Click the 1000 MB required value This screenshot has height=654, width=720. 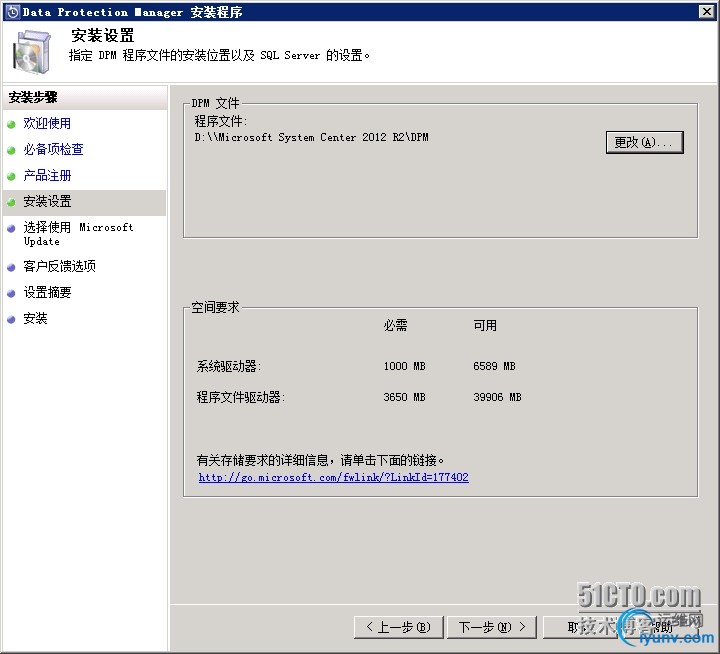tap(405, 366)
